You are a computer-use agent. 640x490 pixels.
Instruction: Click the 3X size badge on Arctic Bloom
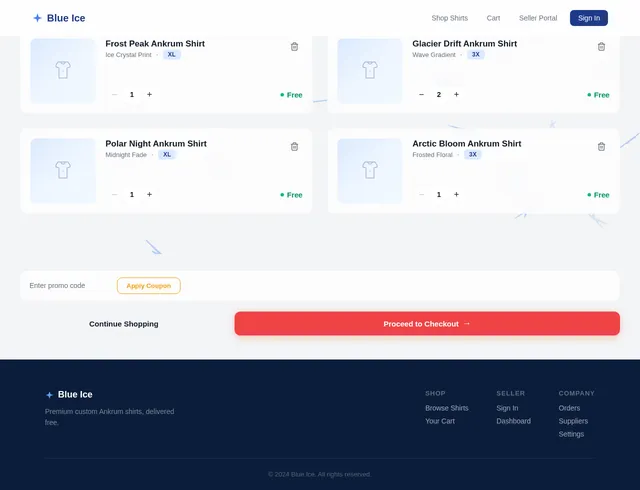coord(473,155)
